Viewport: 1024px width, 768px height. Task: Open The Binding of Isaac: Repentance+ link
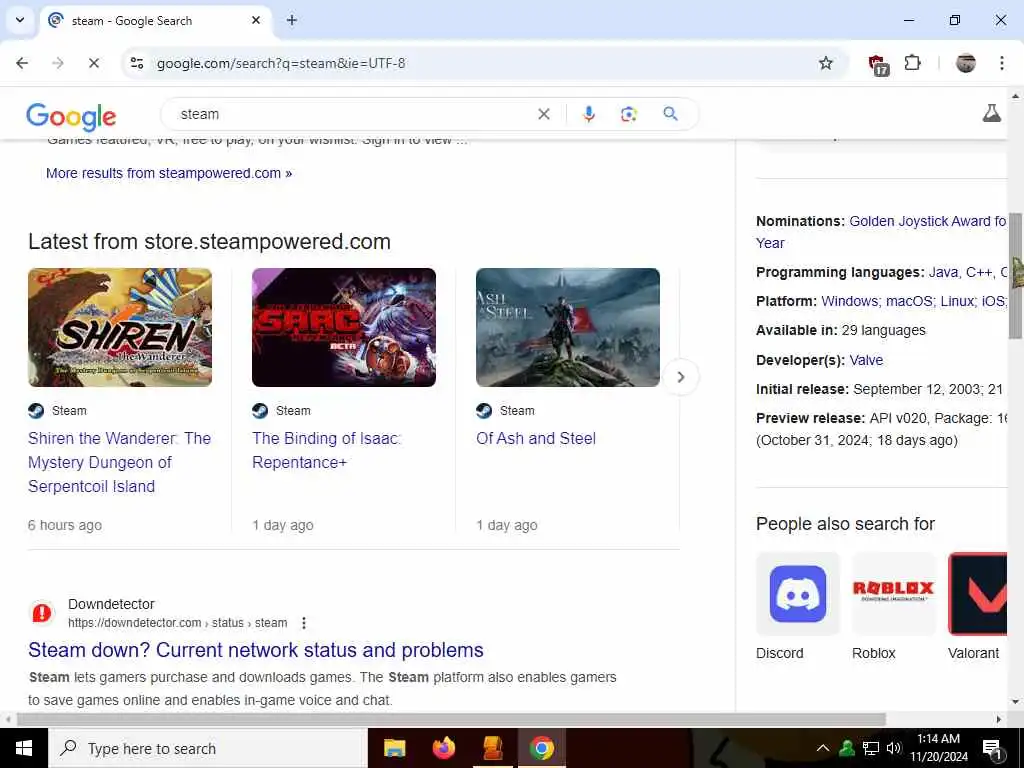tap(327, 450)
